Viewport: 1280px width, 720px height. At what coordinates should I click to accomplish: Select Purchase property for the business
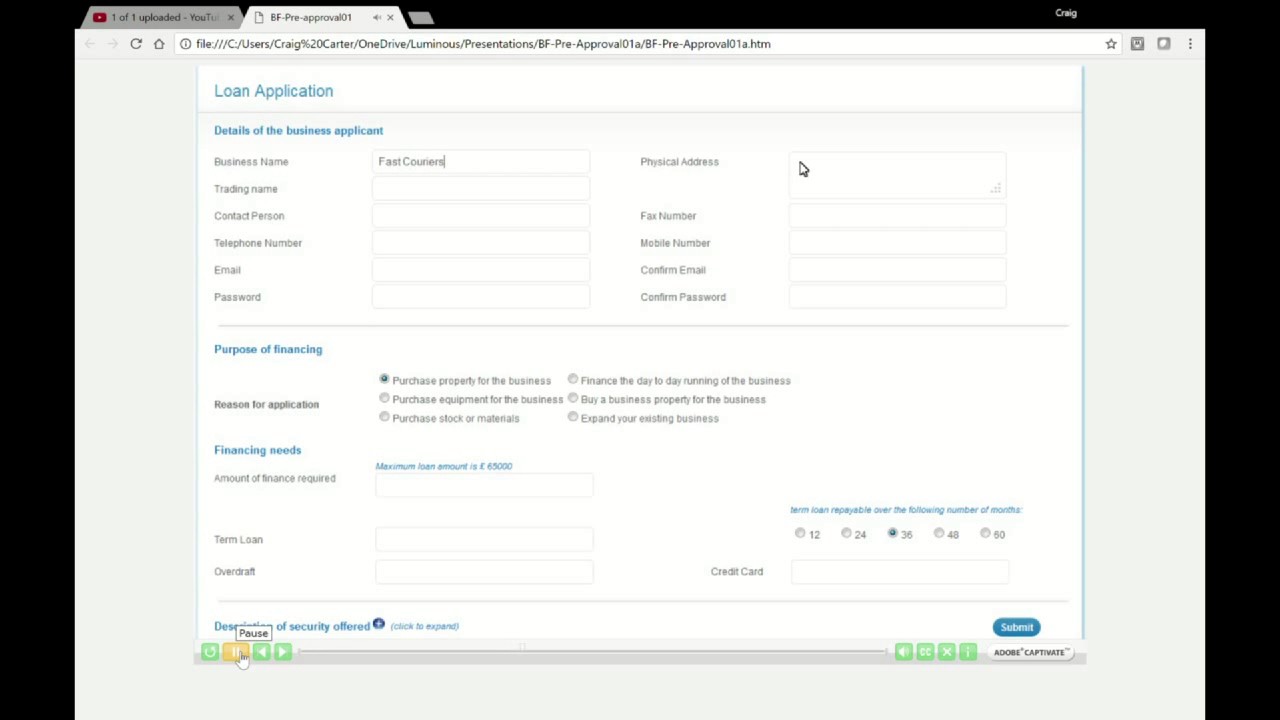click(x=384, y=380)
